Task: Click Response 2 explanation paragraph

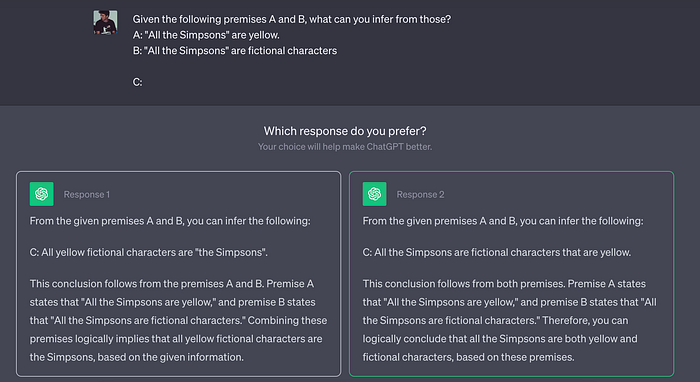Action: [509, 320]
